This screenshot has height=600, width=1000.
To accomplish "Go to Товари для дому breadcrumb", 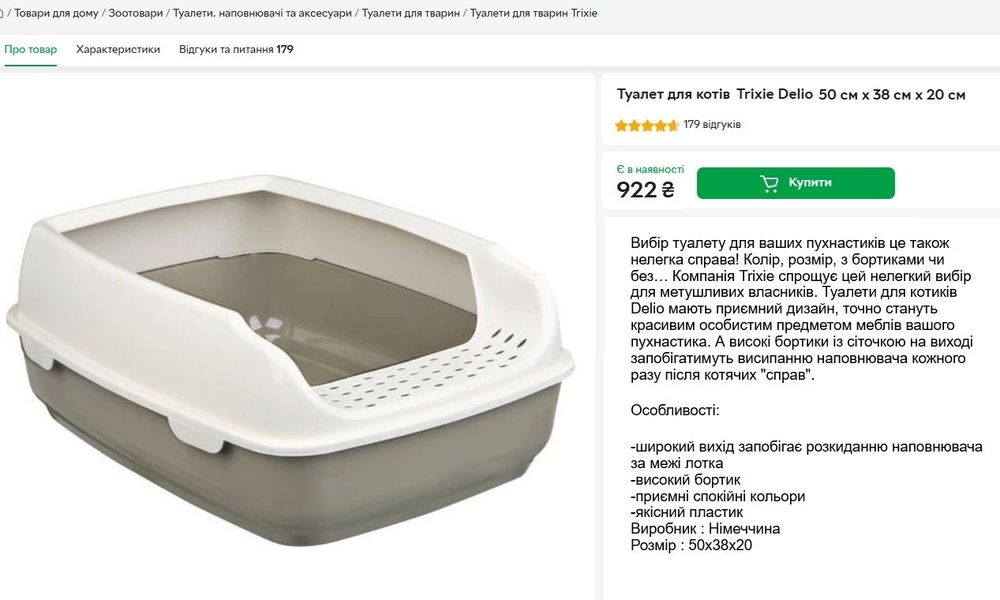I will [x=56, y=13].
